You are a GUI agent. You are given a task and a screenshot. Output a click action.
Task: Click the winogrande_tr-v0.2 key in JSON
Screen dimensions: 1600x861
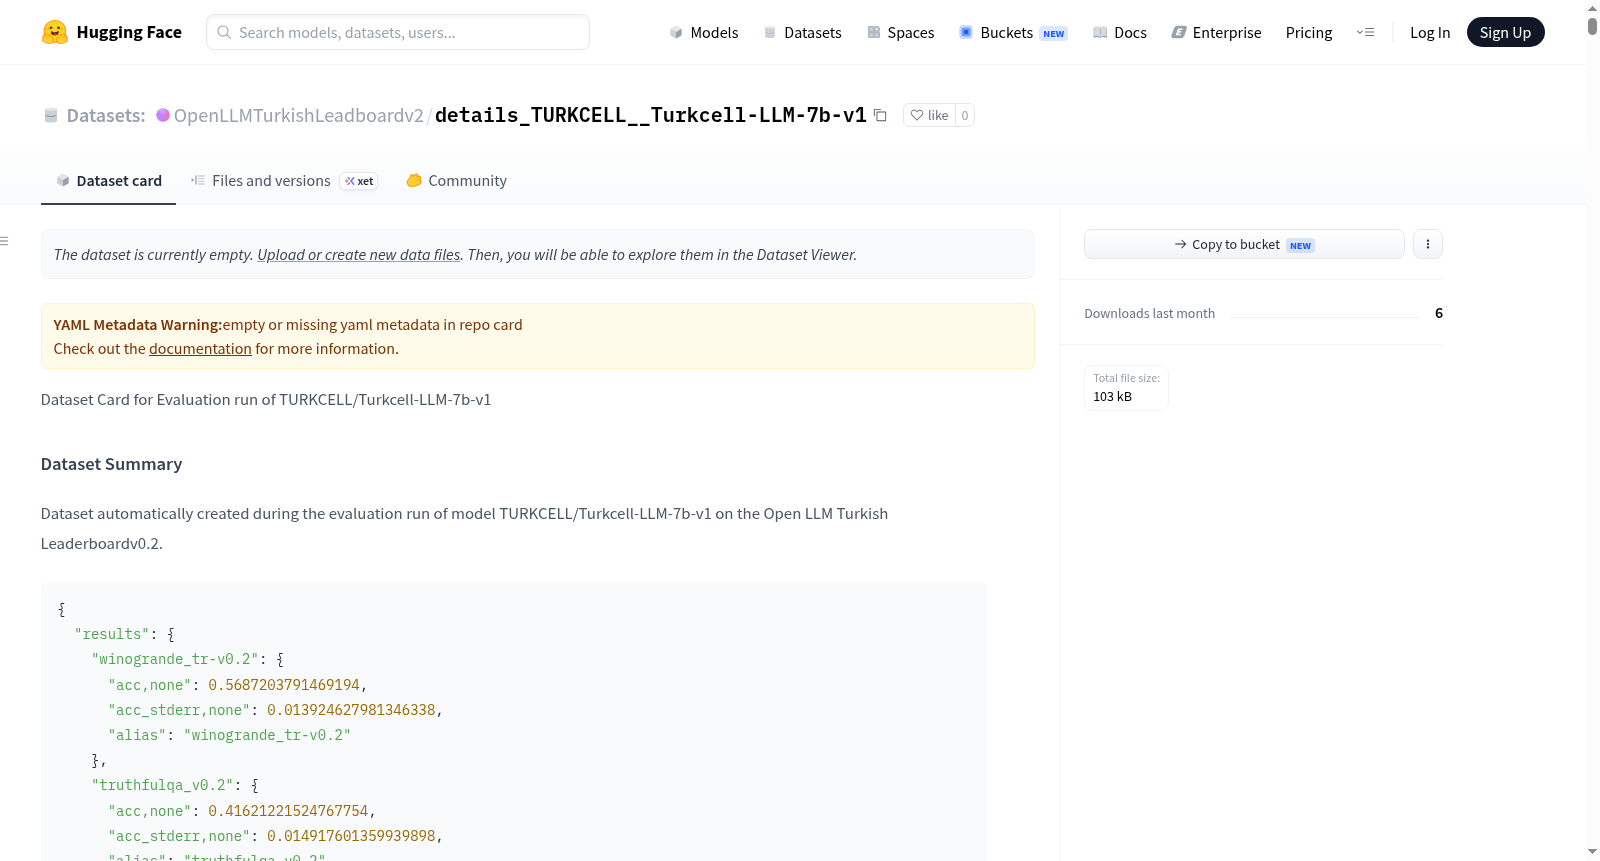[175, 660]
